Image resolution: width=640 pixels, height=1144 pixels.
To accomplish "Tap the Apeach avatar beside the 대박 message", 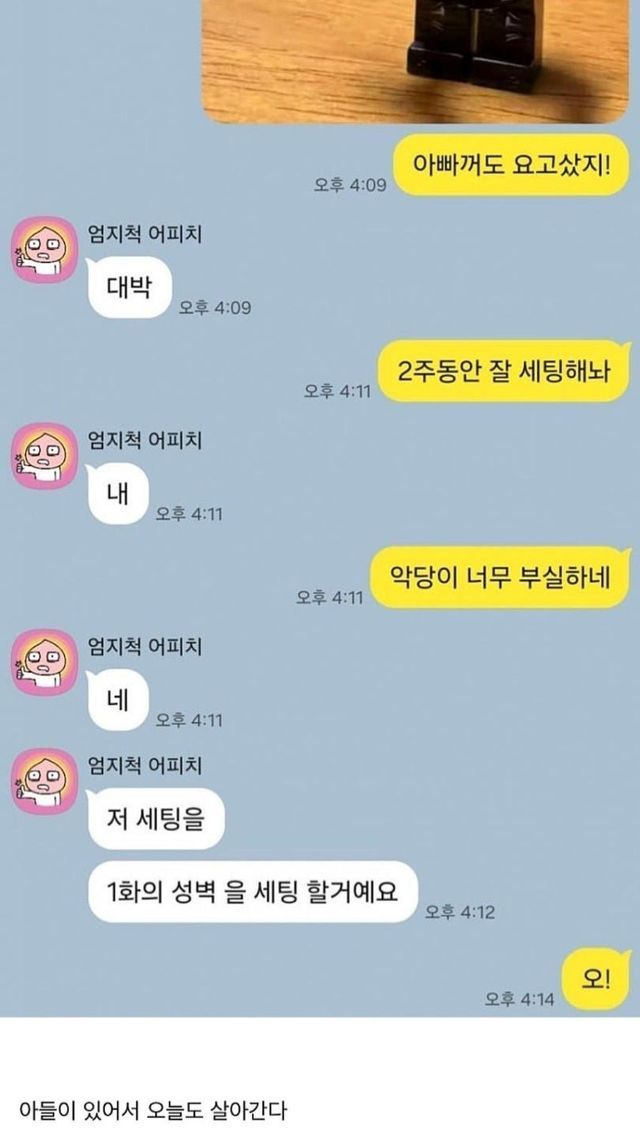I will point(44,250).
